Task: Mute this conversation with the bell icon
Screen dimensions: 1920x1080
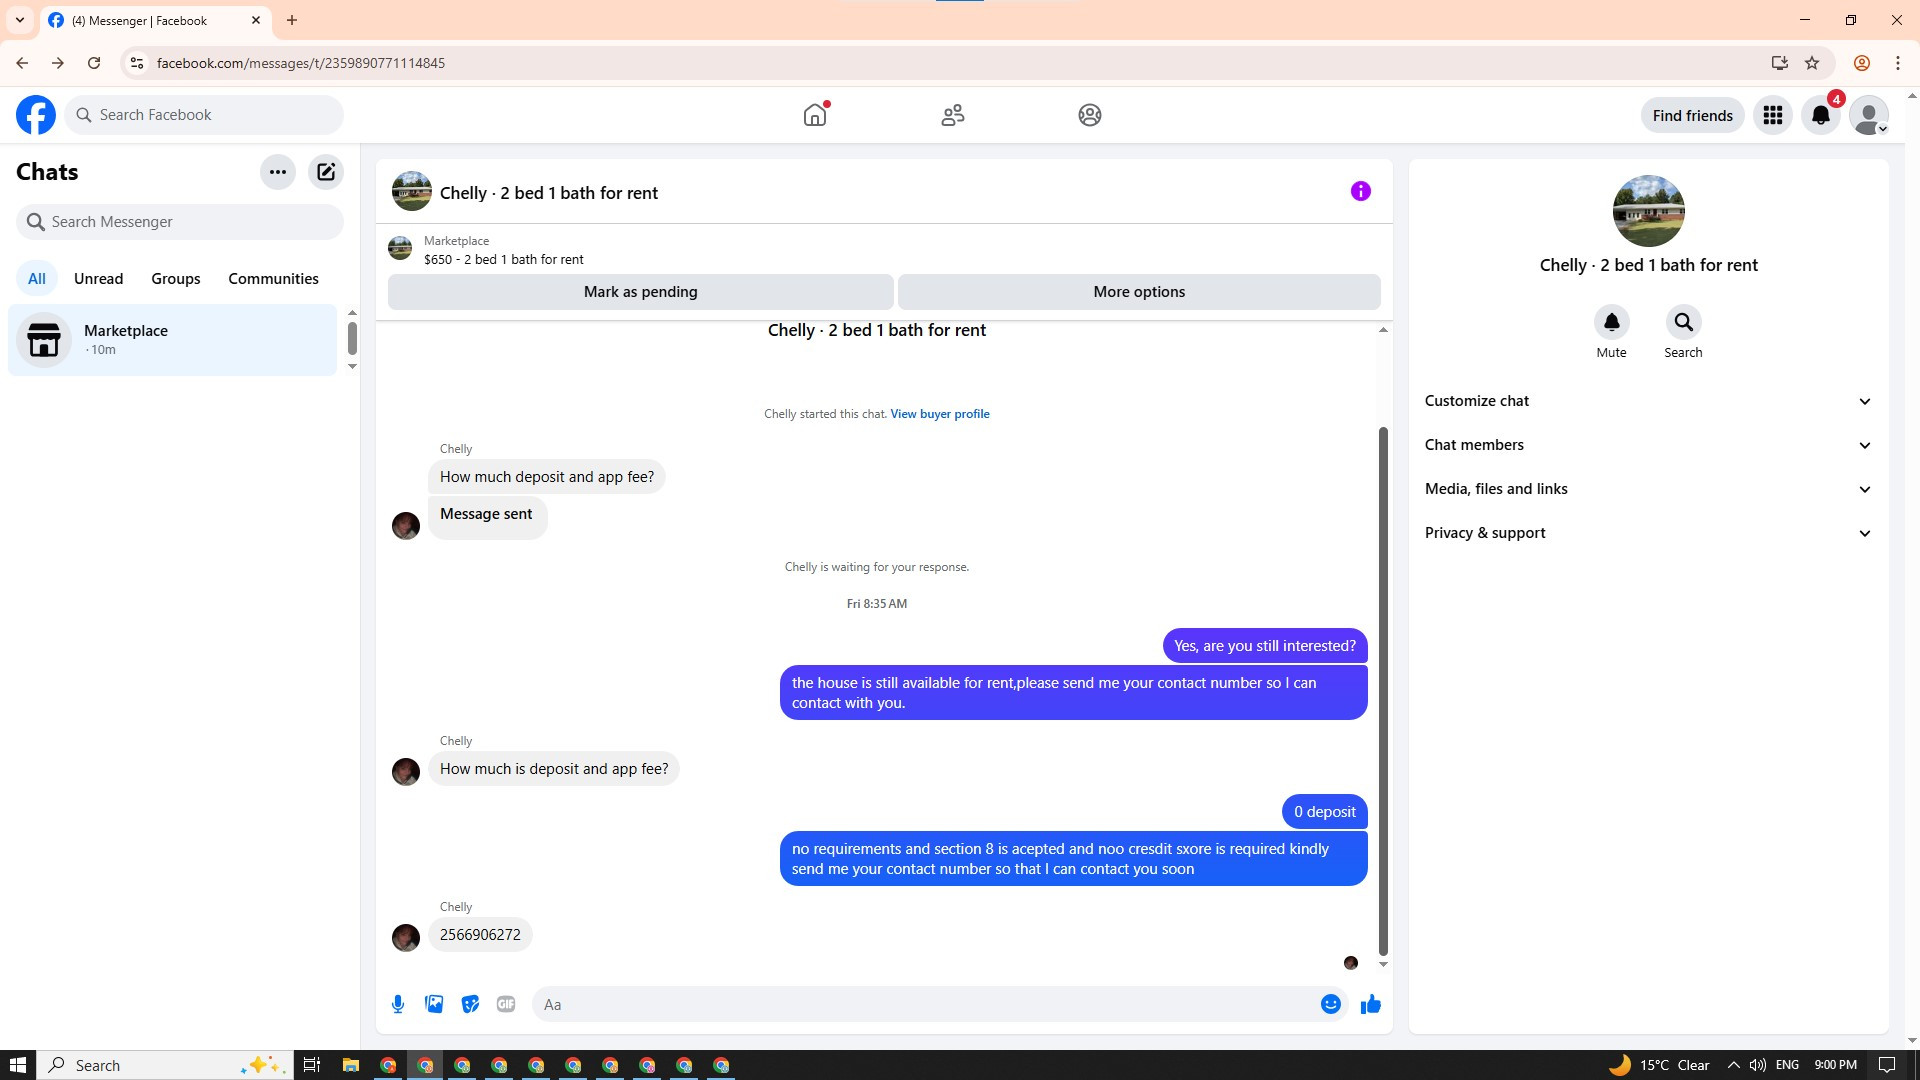Action: (1612, 322)
